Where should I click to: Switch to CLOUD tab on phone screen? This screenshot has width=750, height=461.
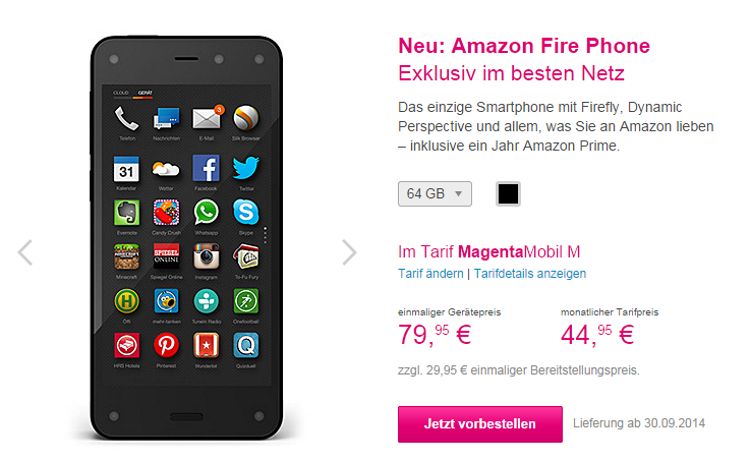pos(121,93)
